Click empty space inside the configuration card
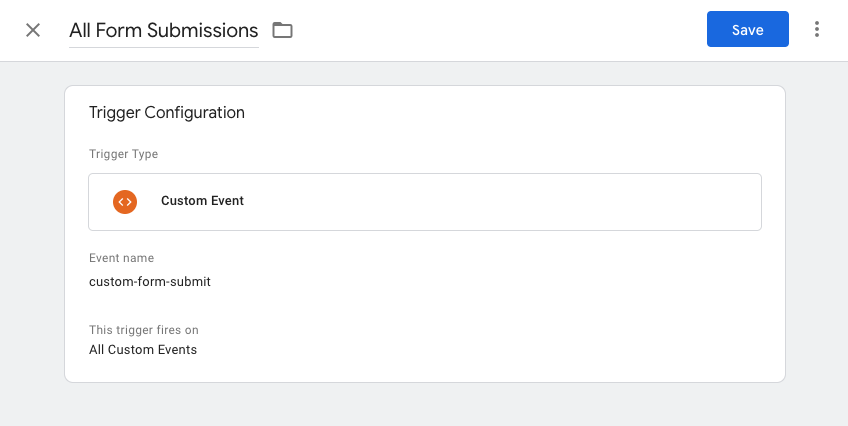The height and width of the screenshot is (426, 848). (487, 303)
